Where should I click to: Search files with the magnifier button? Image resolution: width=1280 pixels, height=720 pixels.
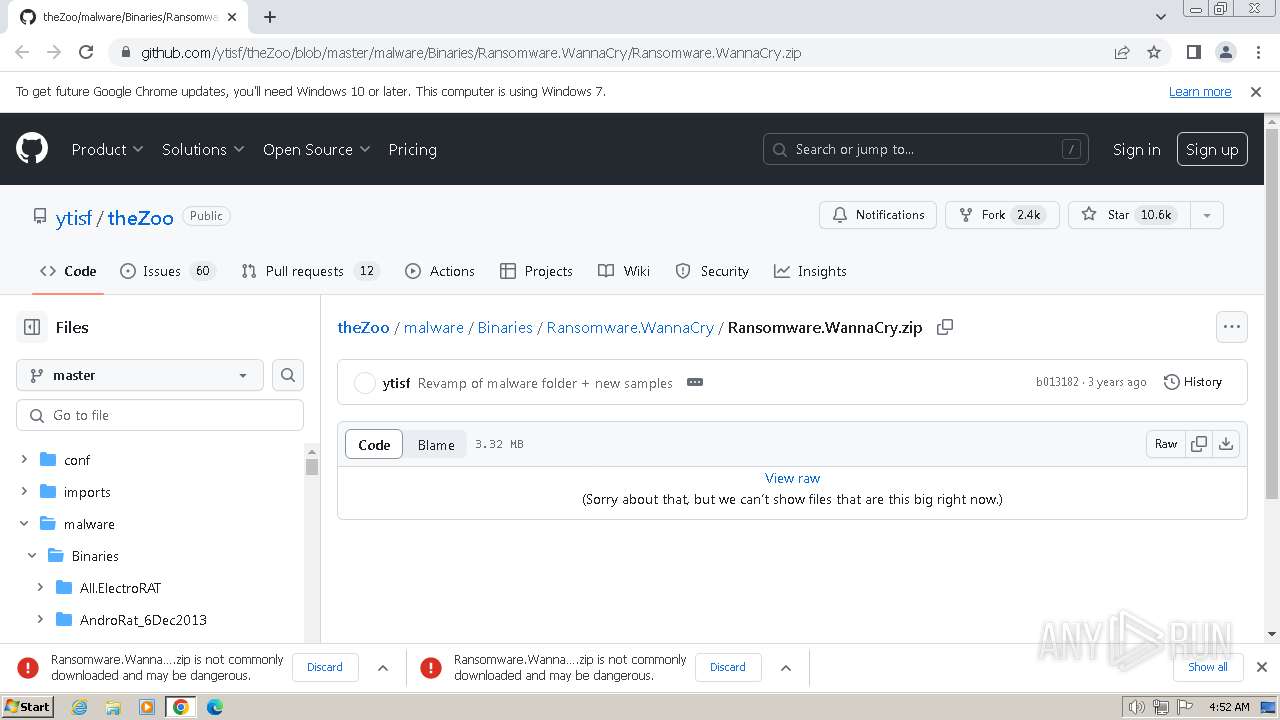point(288,375)
